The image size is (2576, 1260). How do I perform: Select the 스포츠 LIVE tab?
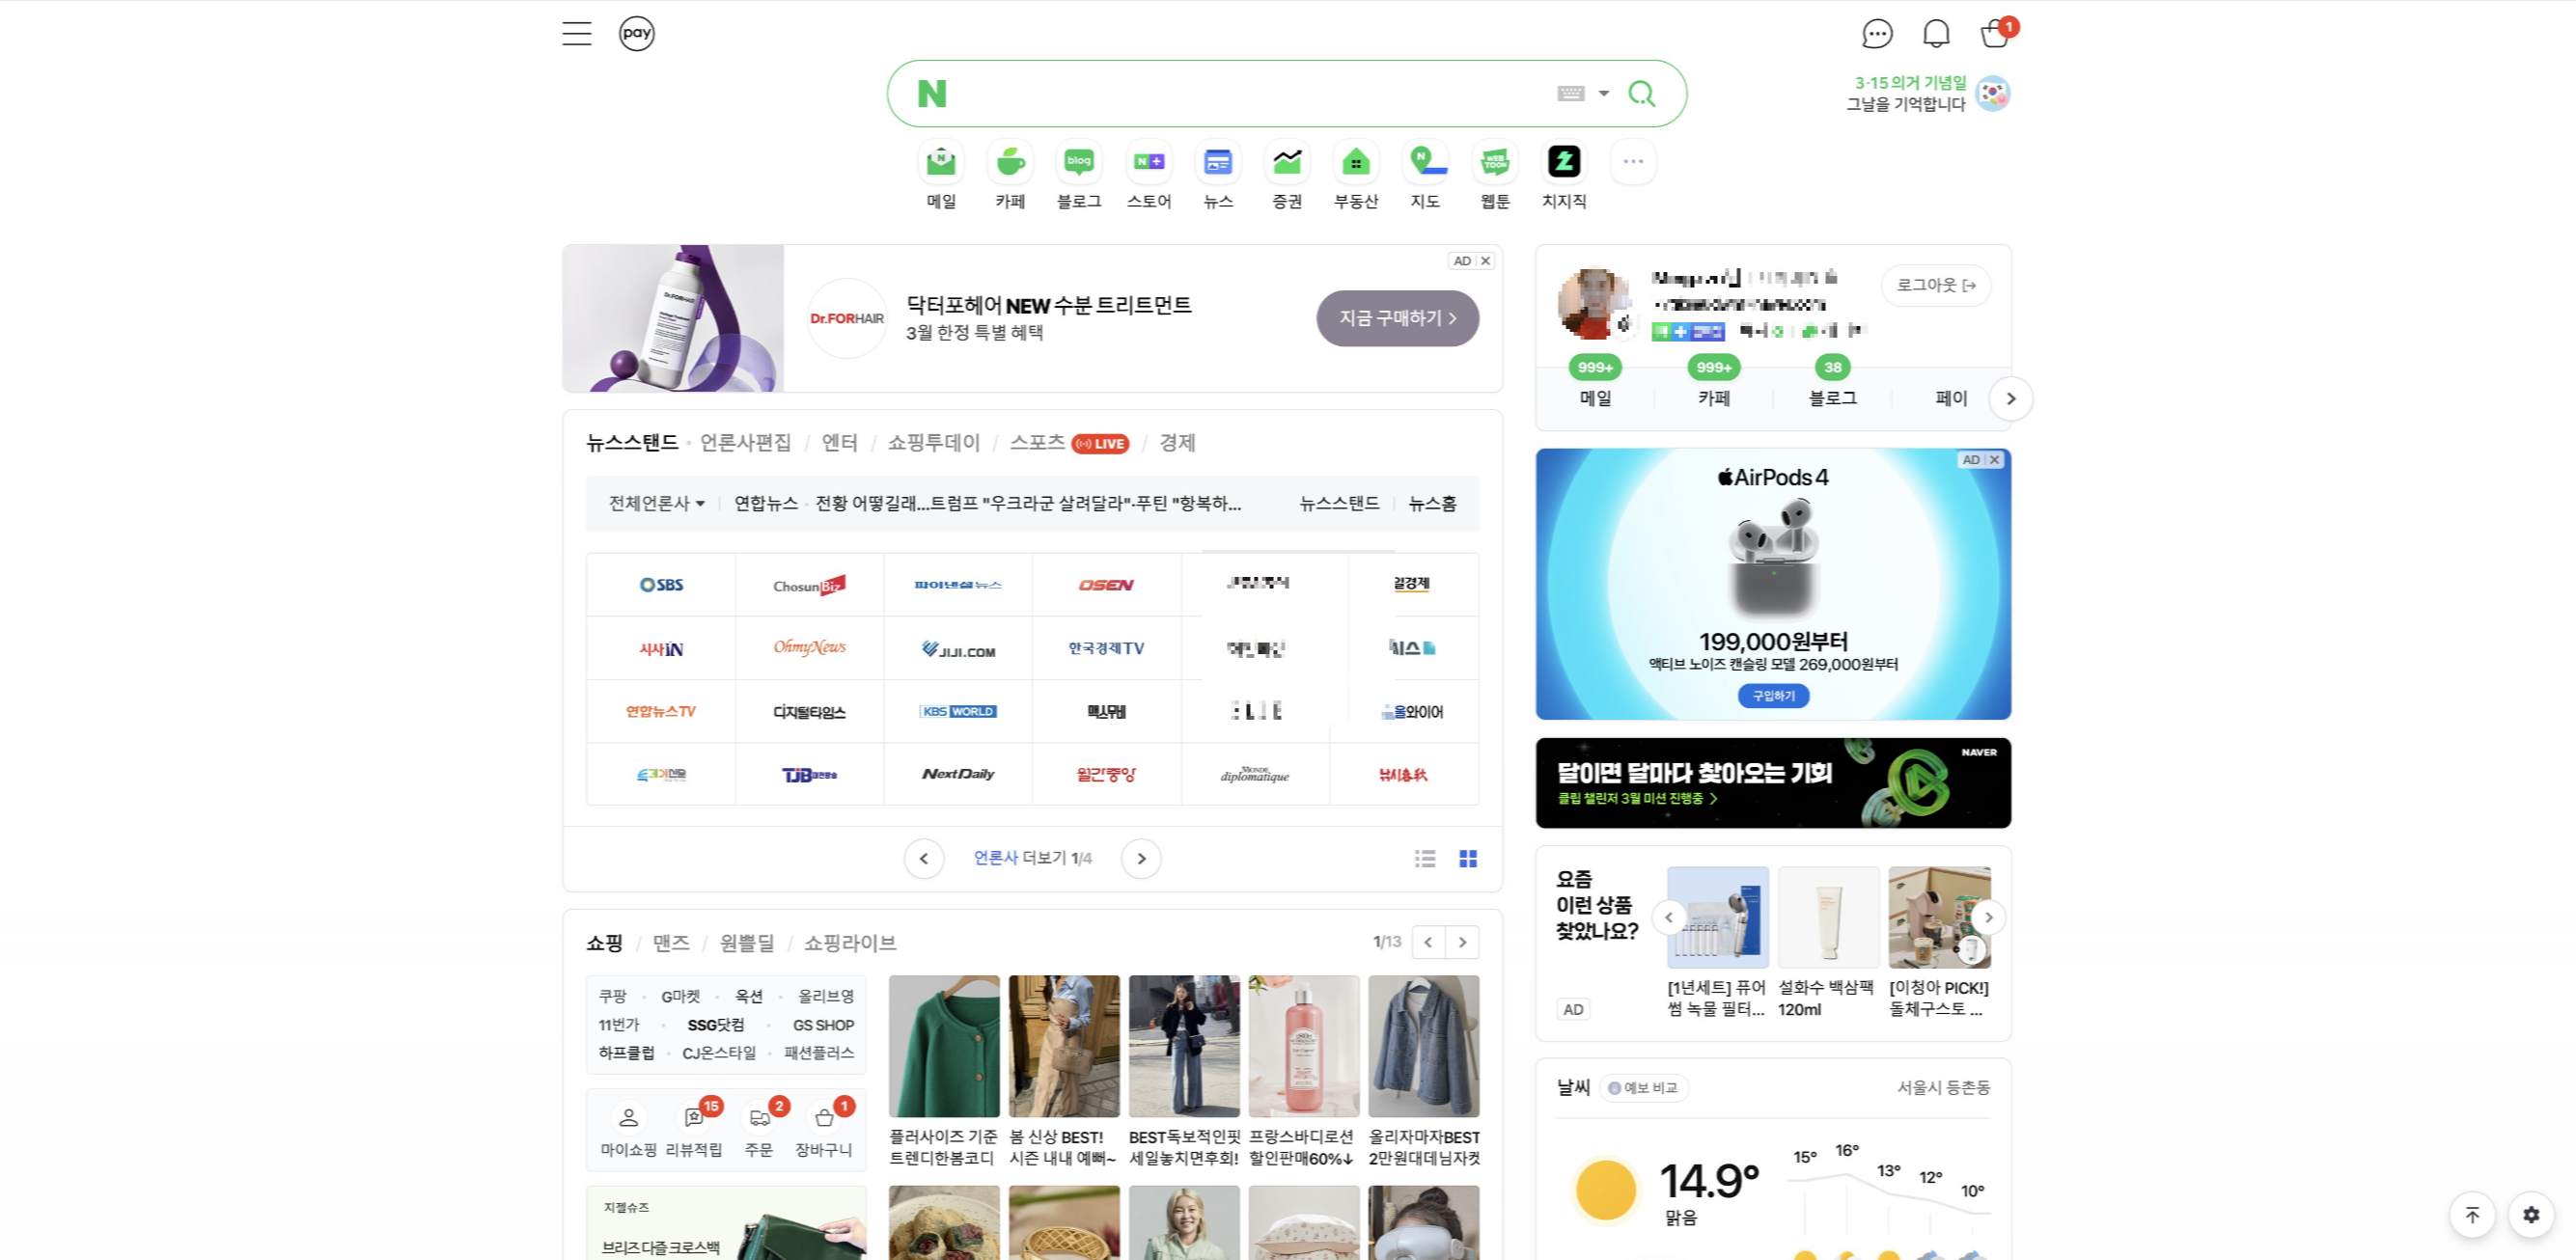(x=1037, y=443)
